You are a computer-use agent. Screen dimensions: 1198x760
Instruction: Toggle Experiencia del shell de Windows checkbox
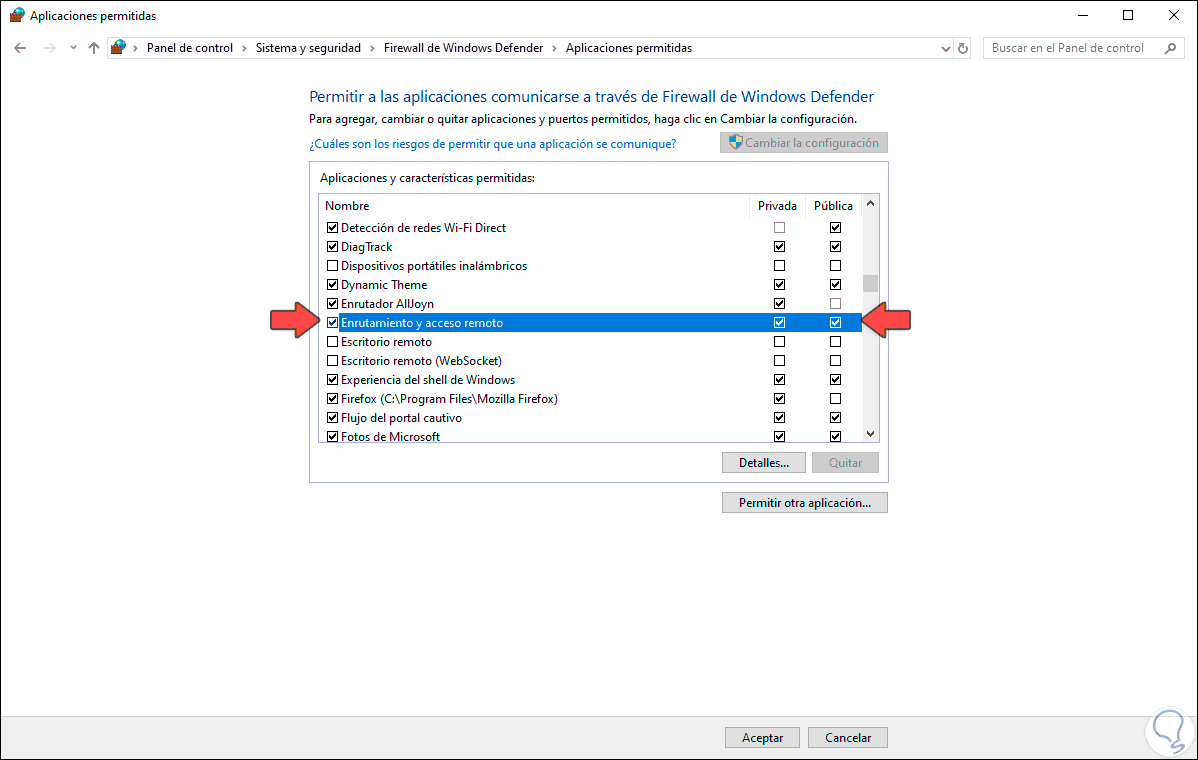332,380
